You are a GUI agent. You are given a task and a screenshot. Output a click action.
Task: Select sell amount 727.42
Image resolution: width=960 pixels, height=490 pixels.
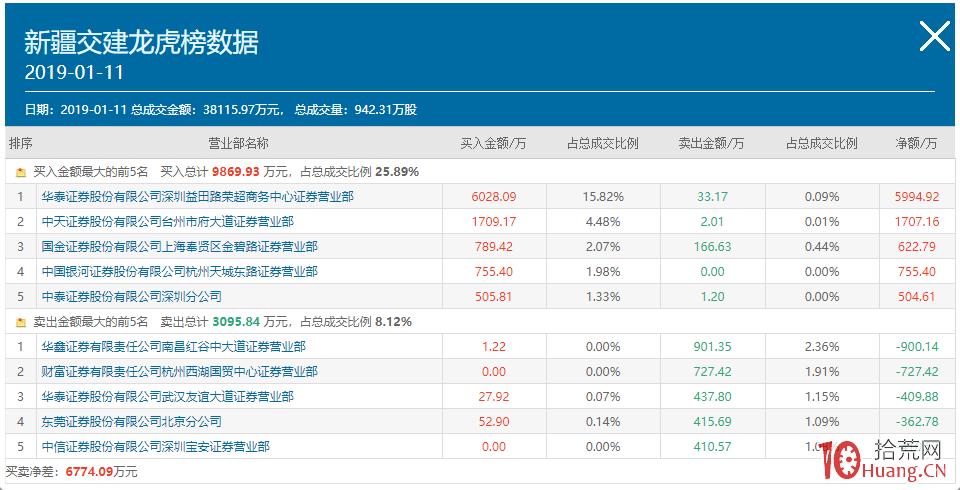(712, 372)
